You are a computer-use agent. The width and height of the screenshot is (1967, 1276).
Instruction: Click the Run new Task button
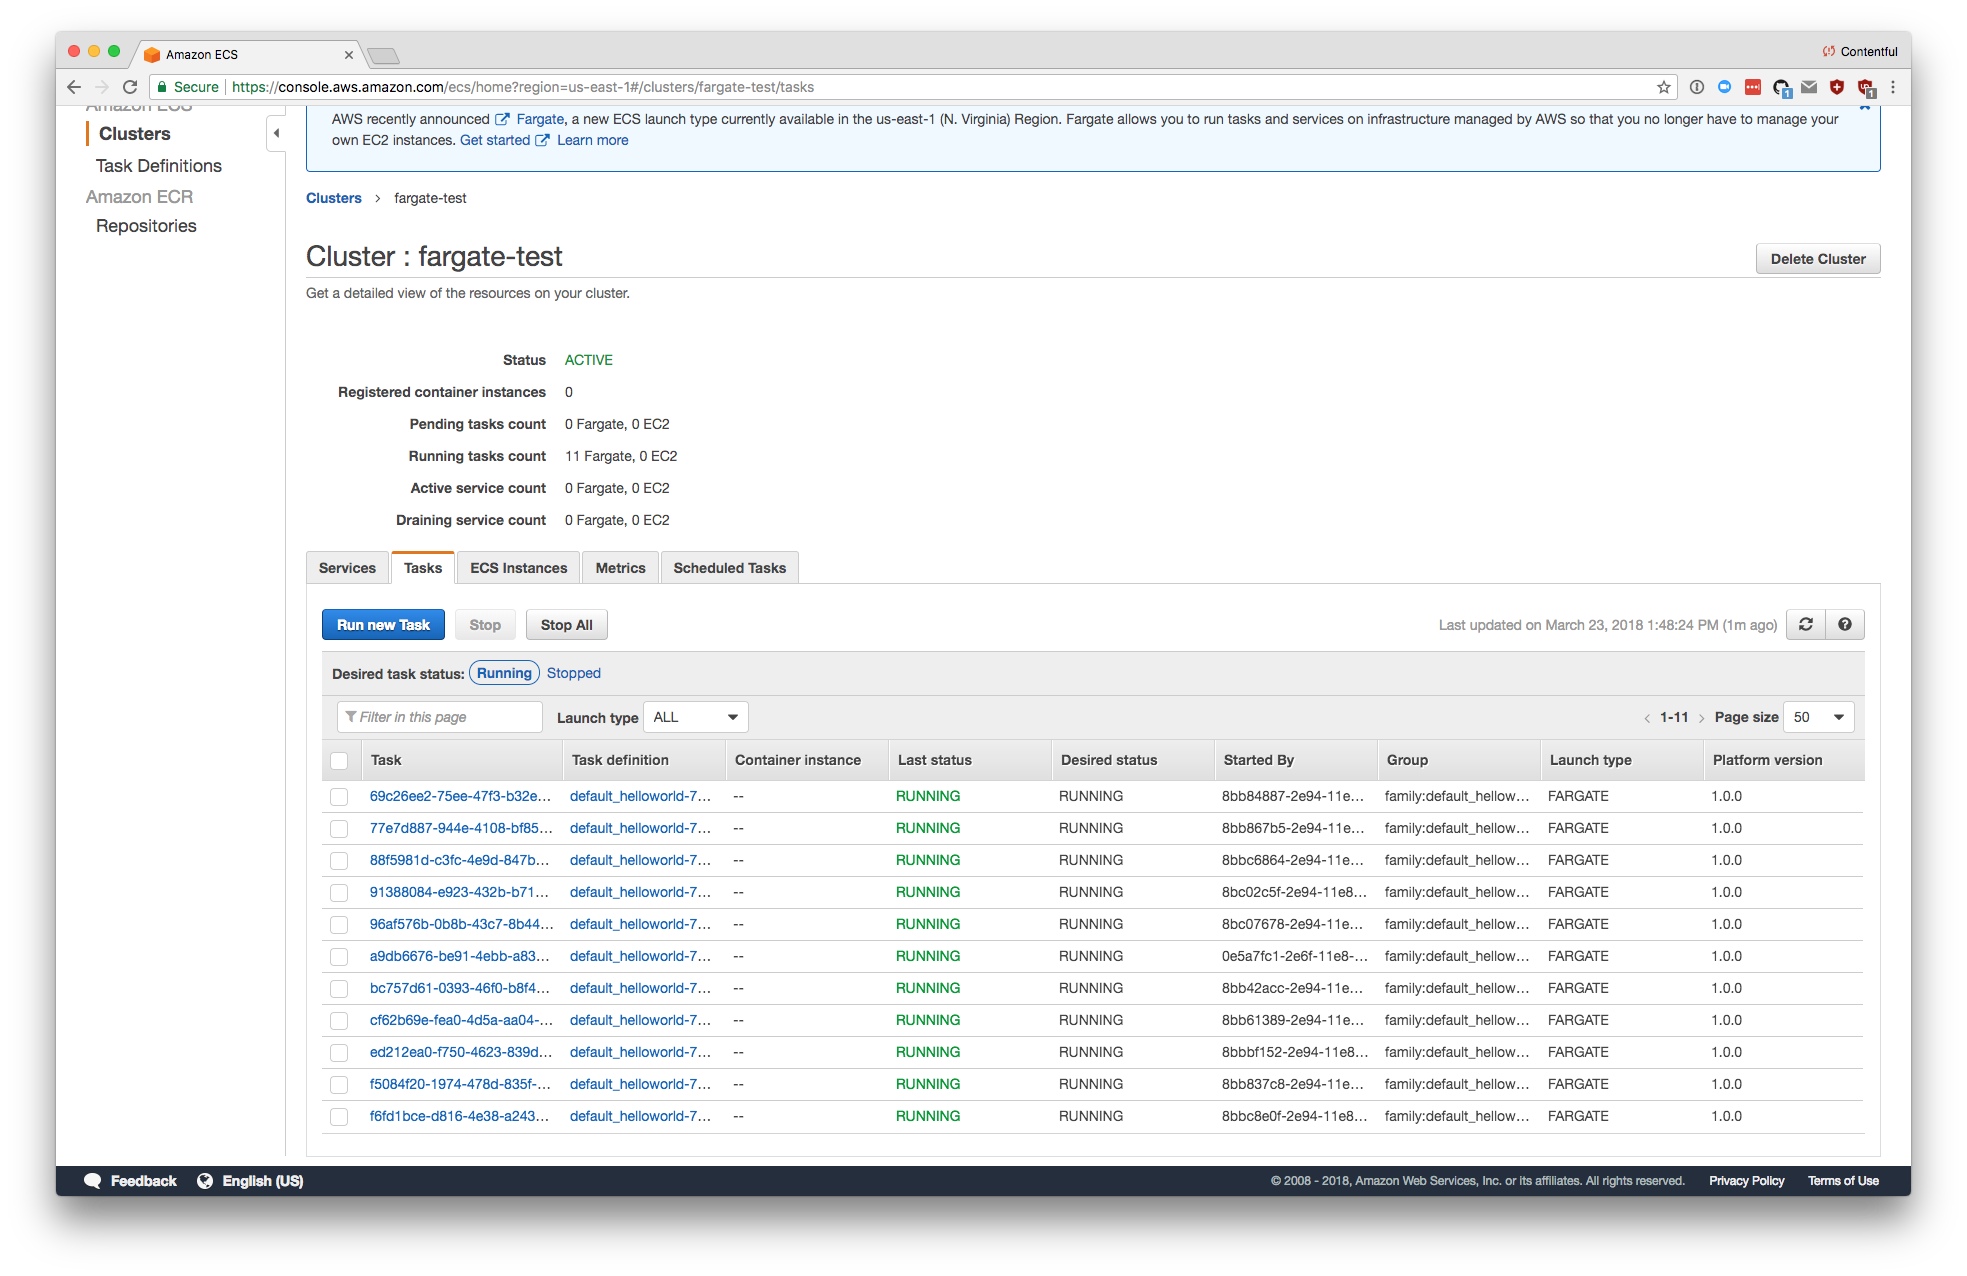click(383, 625)
